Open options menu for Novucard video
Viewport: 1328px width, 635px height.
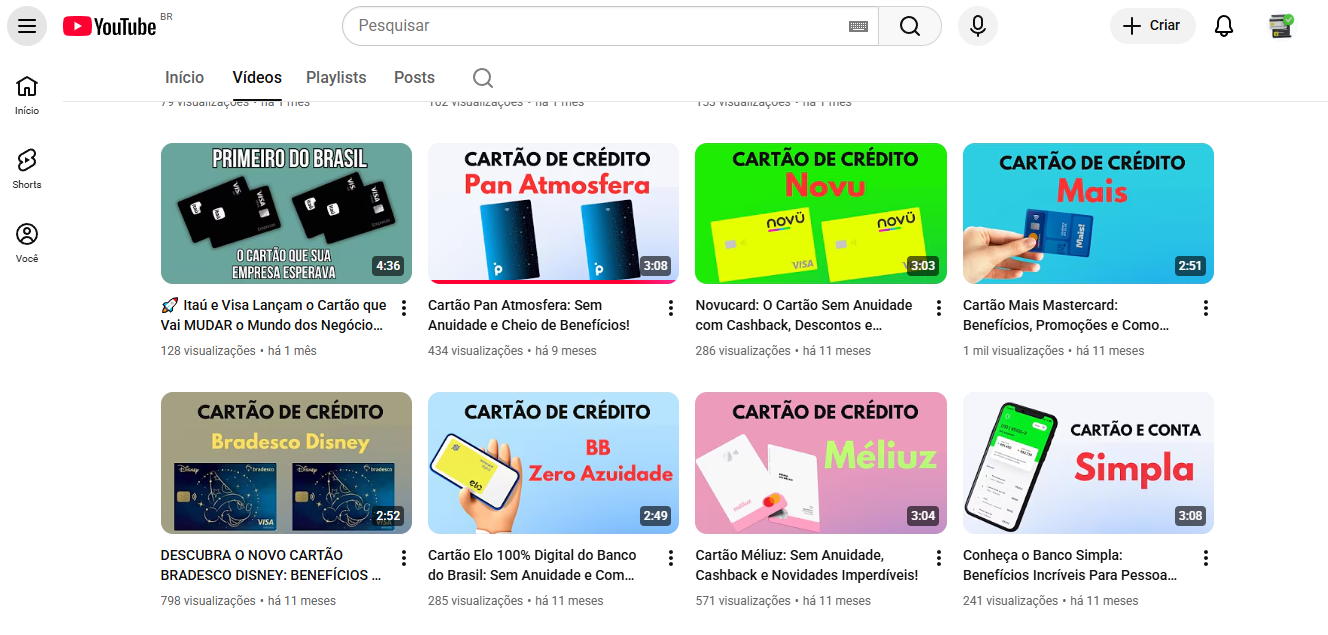[939, 308]
